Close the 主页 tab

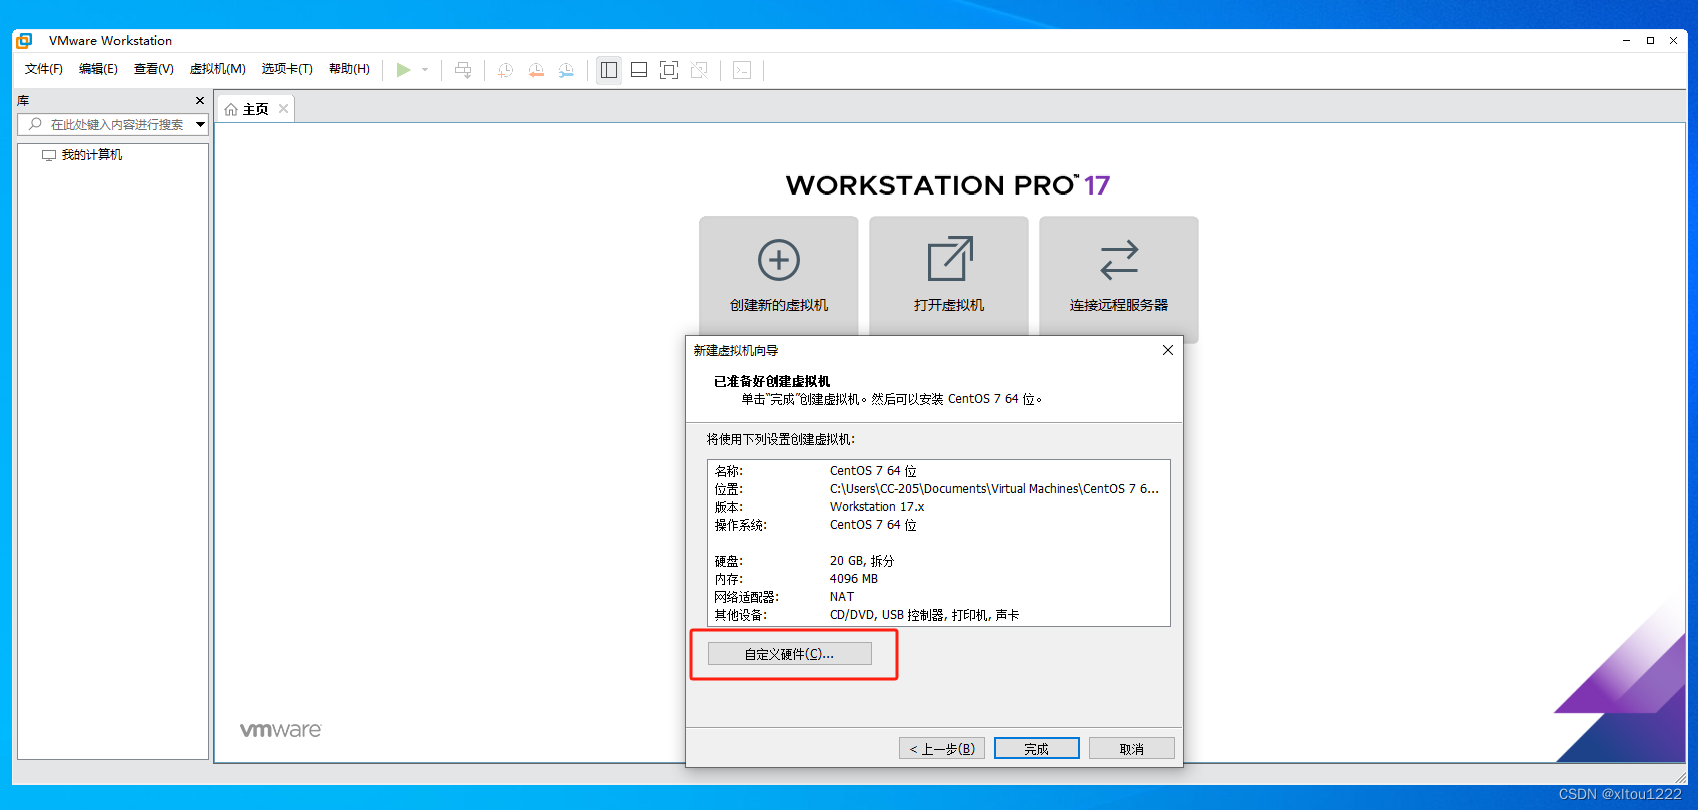(x=284, y=109)
